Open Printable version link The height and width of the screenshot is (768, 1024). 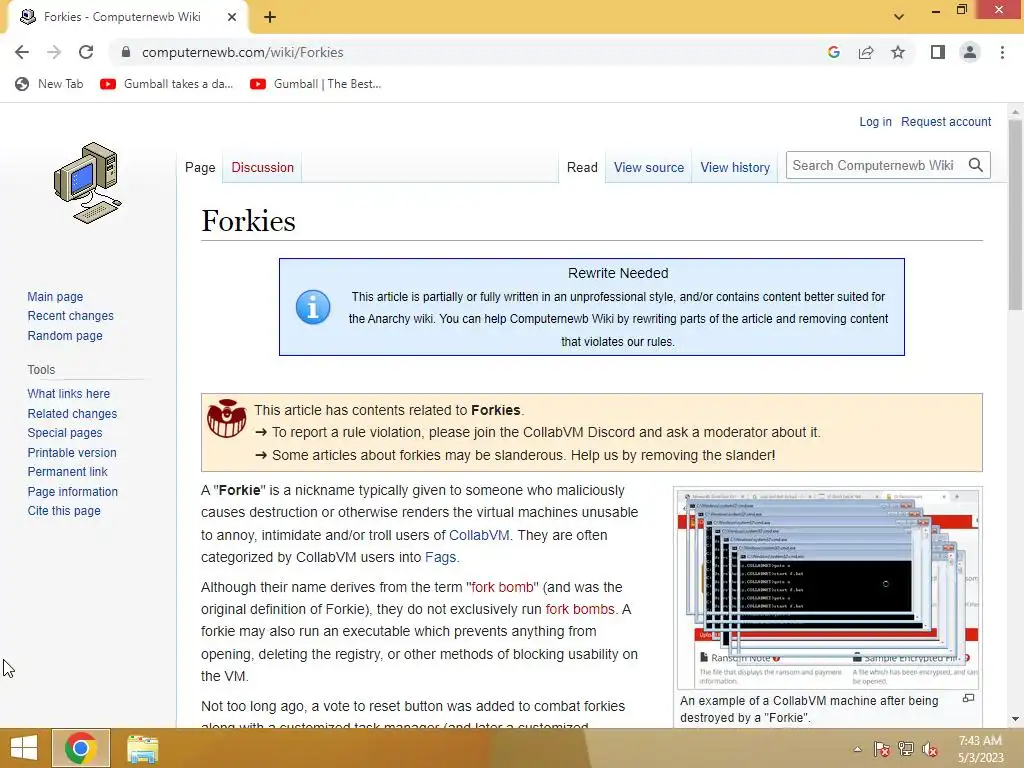72,453
